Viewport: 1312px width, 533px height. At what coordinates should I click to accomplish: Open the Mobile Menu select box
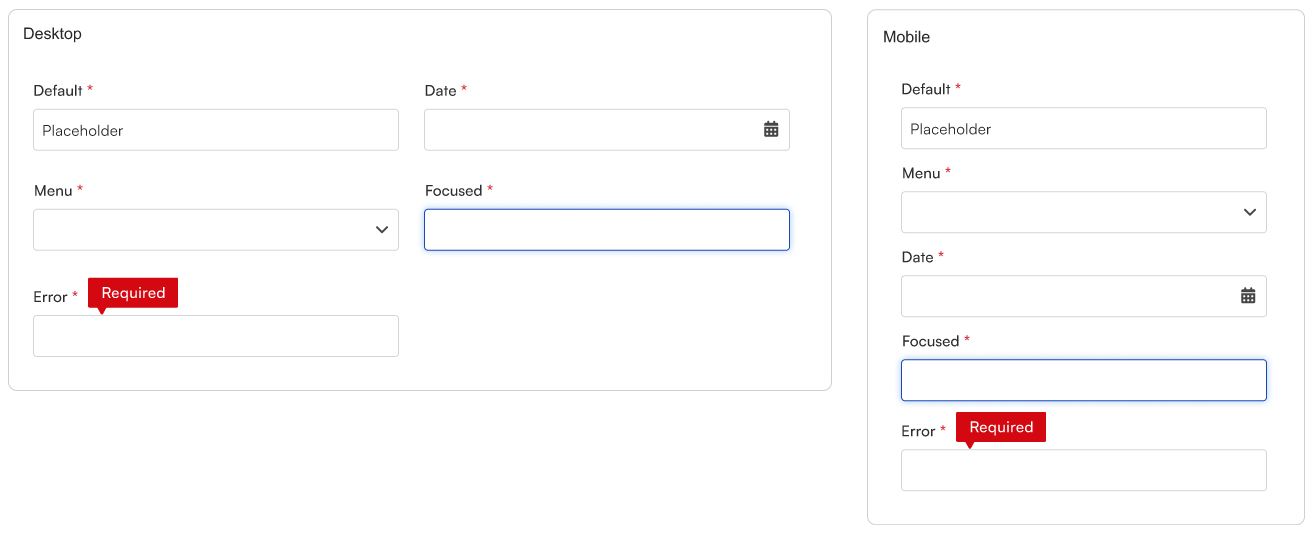click(1084, 212)
